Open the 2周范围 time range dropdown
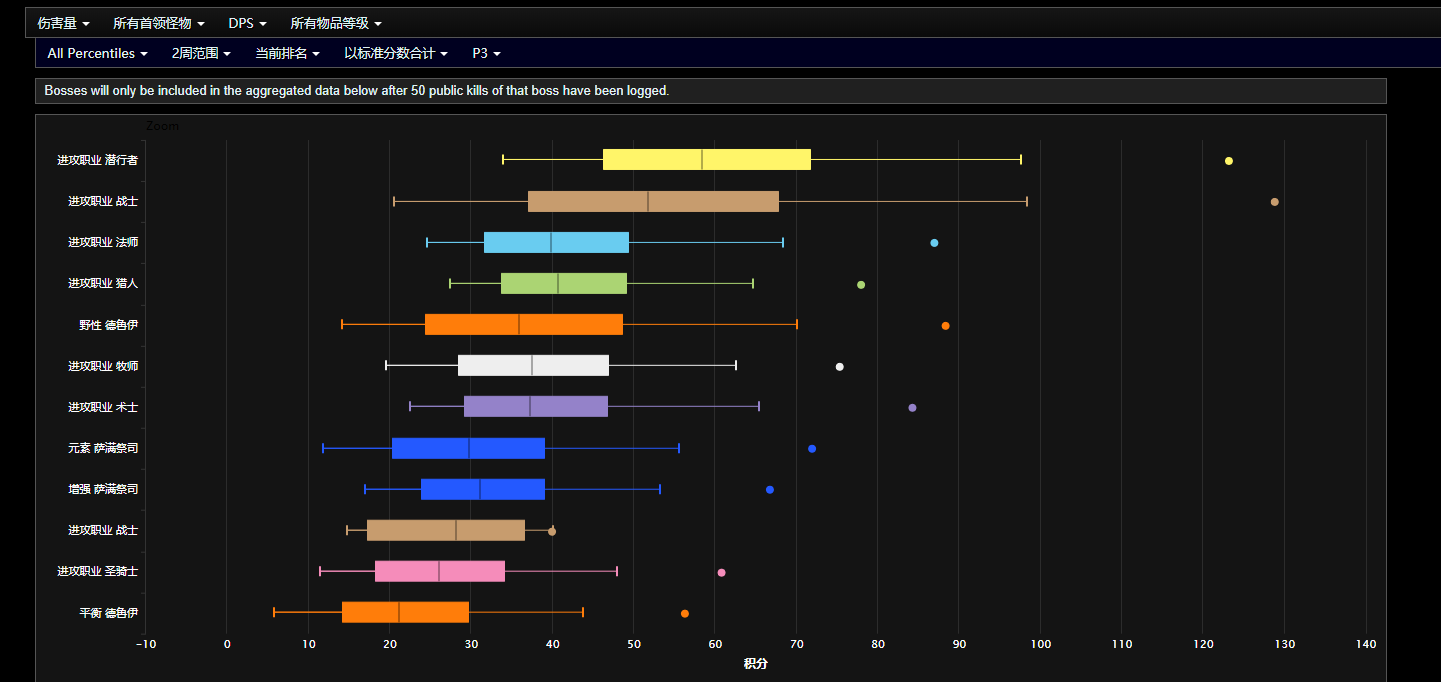The height and width of the screenshot is (682, 1441). click(x=201, y=53)
